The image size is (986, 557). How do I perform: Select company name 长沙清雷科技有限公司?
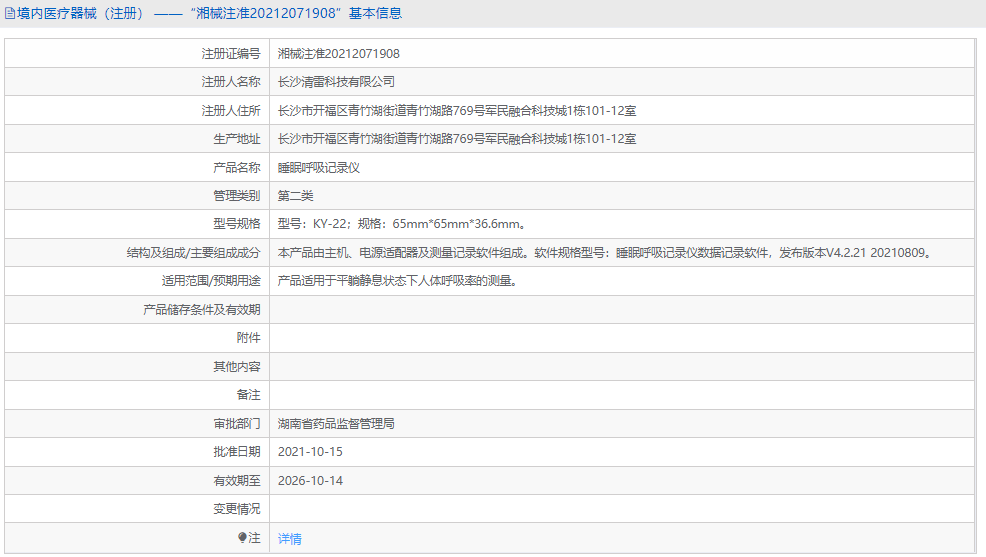tap(336, 82)
